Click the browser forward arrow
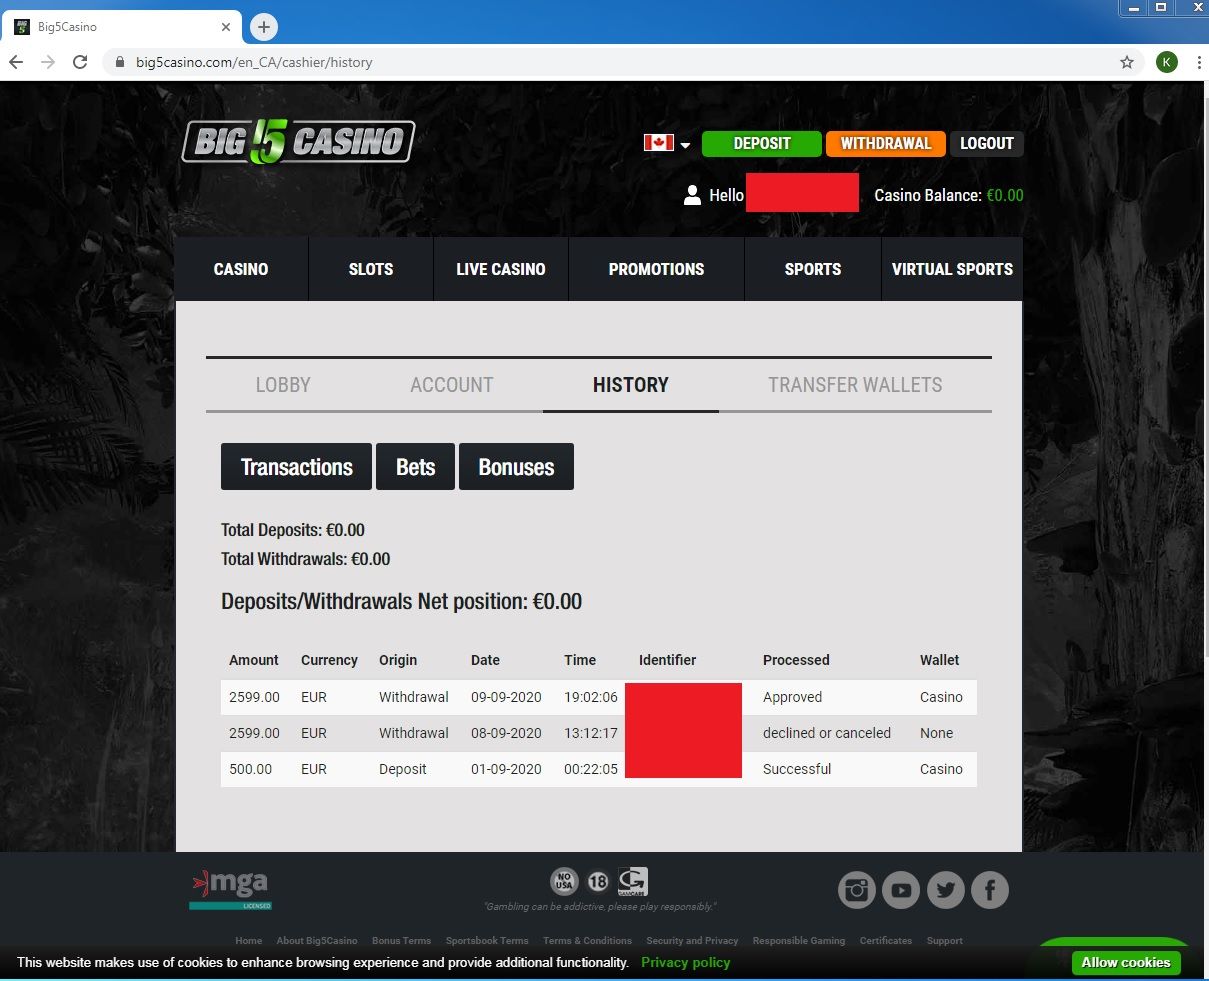 click(x=48, y=62)
